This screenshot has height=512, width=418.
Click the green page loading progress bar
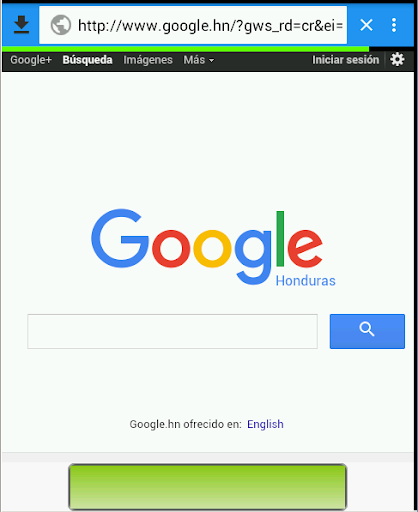(x=185, y=49)
